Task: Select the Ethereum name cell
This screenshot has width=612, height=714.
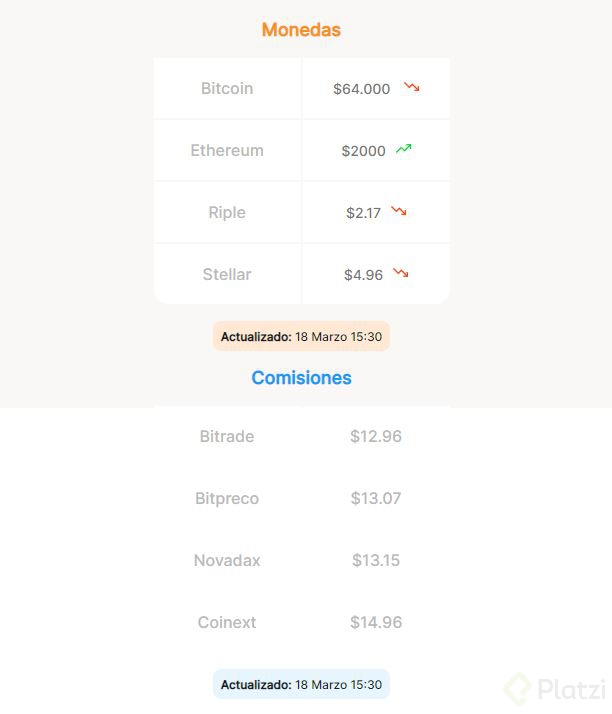Action: (227, 150)
